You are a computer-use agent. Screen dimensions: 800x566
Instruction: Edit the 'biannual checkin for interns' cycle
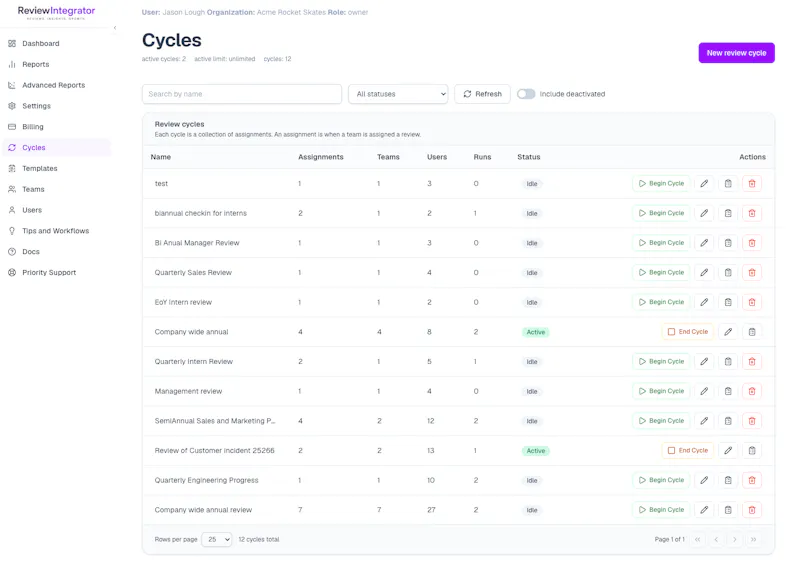704,213
